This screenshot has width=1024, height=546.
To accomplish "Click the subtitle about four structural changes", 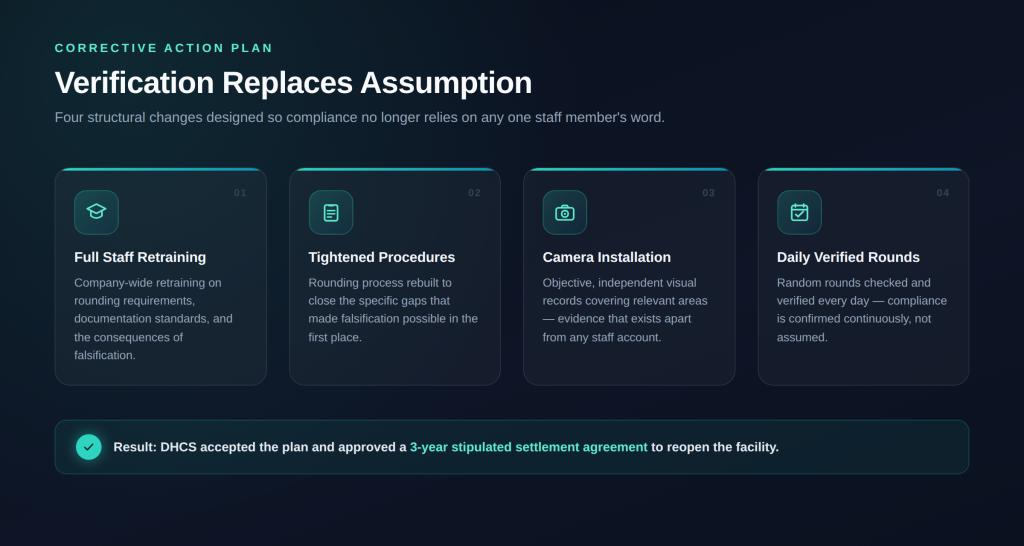I will point(360,118).
